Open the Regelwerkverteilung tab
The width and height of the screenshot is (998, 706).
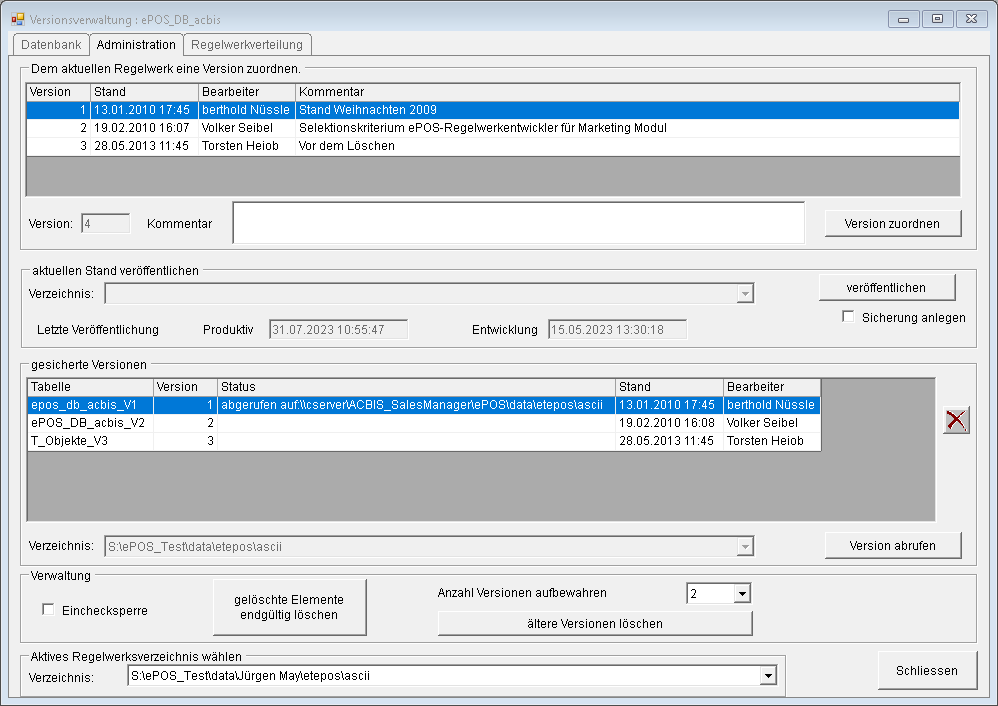pyautogui.click(x=247, y=45)
